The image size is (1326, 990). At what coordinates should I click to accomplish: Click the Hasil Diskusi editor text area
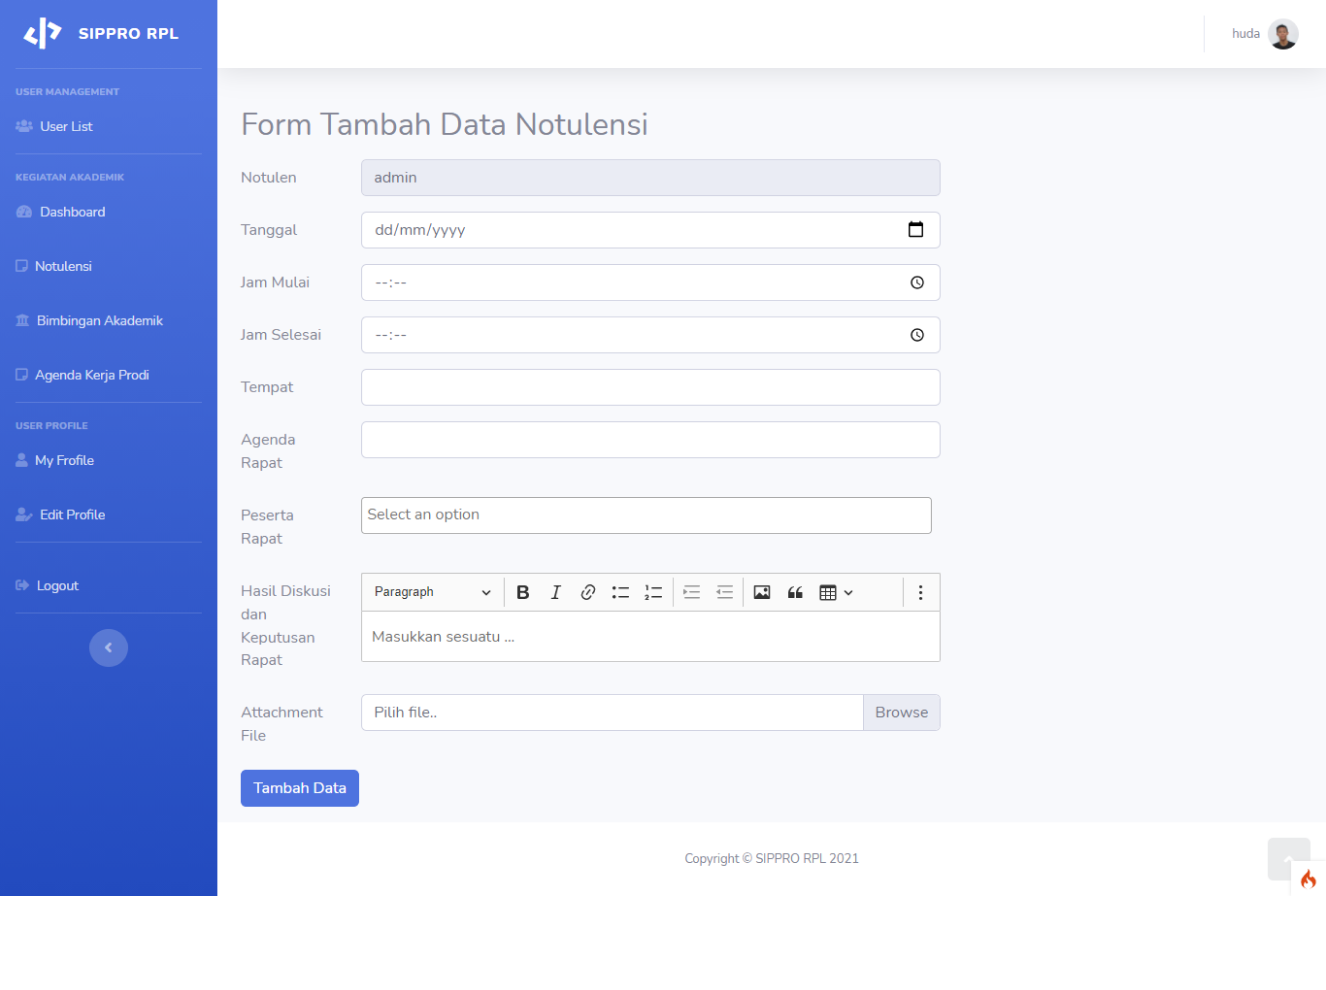click(x=651, y=637)
